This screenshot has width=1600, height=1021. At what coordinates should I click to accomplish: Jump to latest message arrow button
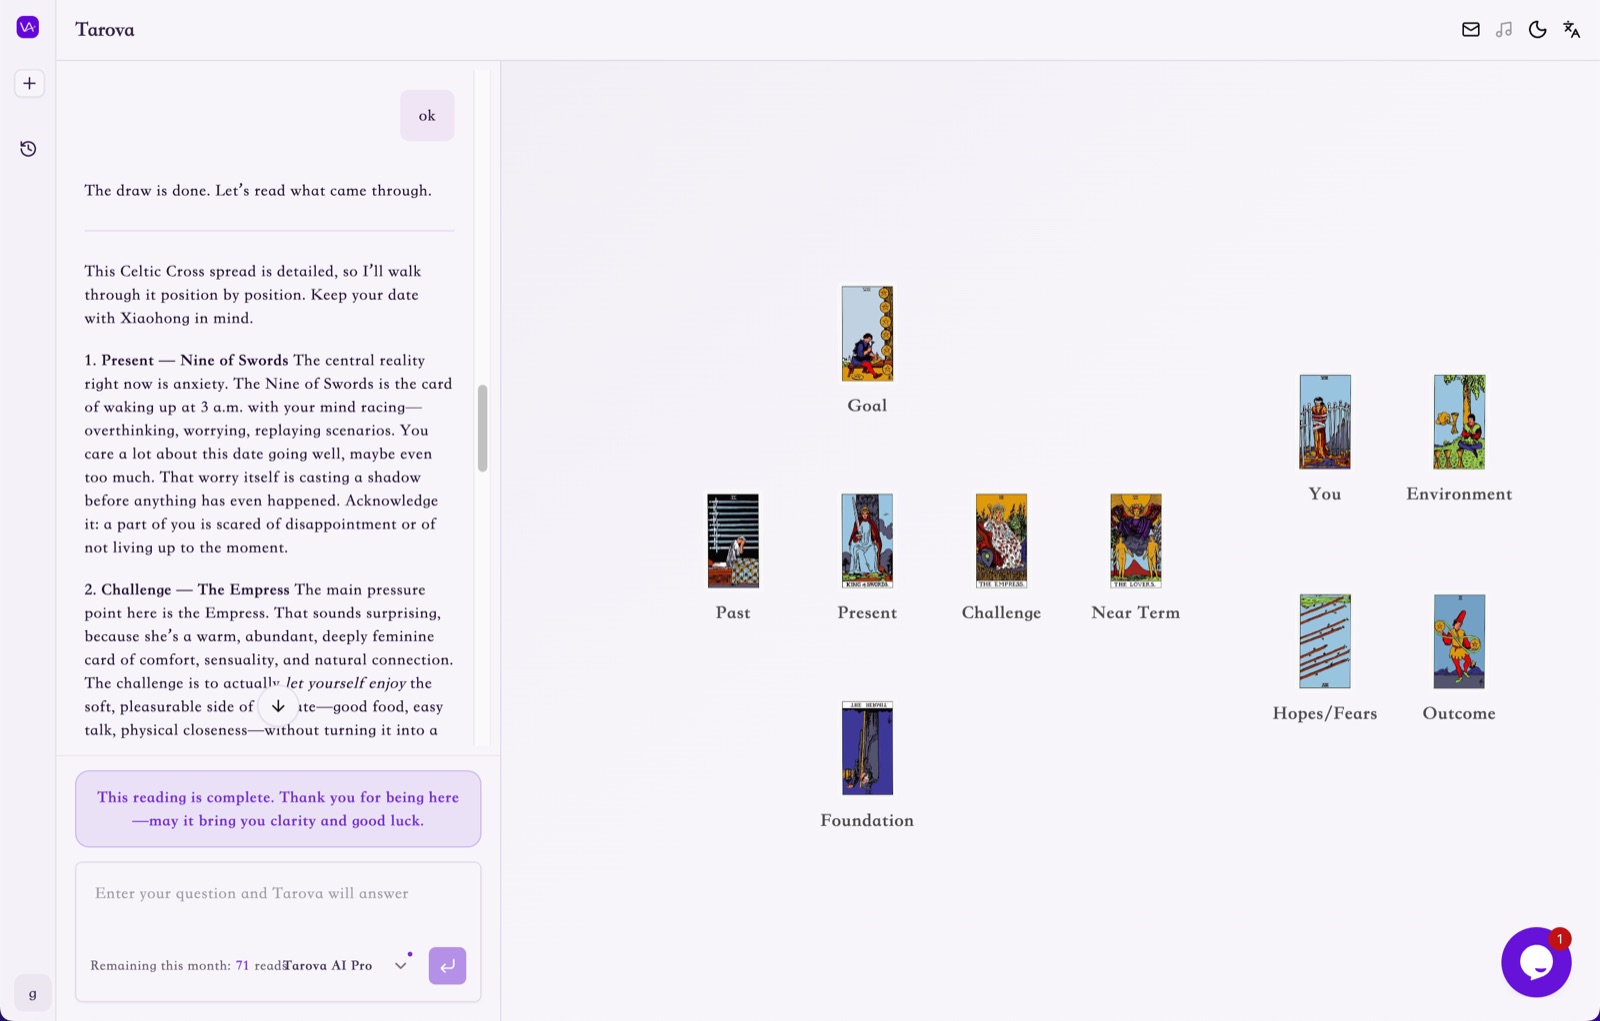pyautogui.click(x=278, y=706)
